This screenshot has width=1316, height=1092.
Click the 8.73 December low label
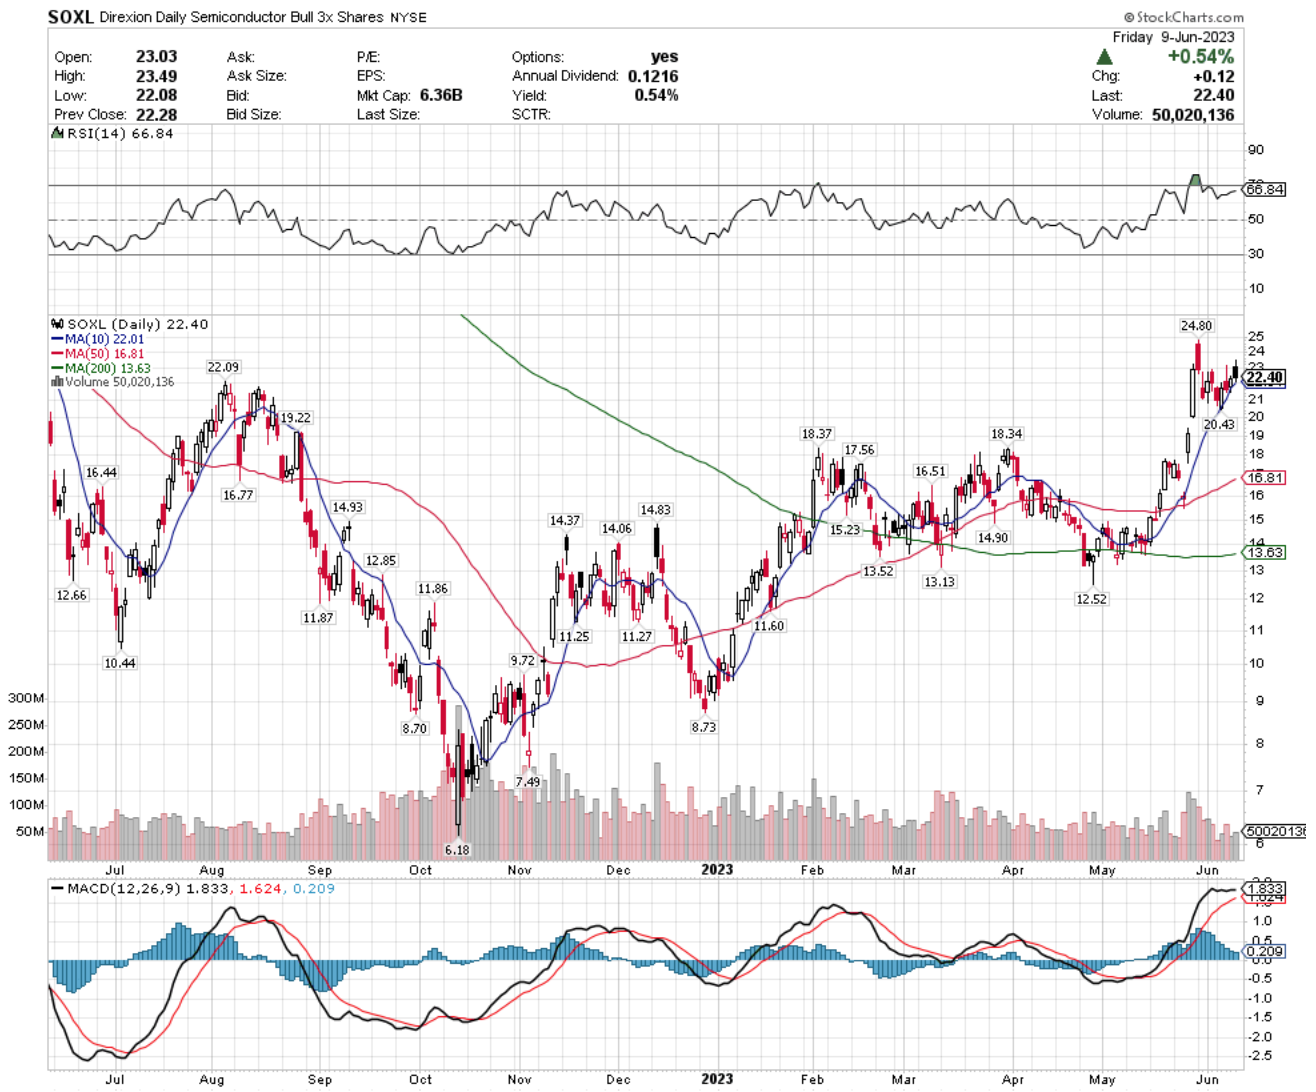click(x=703, y=727)
